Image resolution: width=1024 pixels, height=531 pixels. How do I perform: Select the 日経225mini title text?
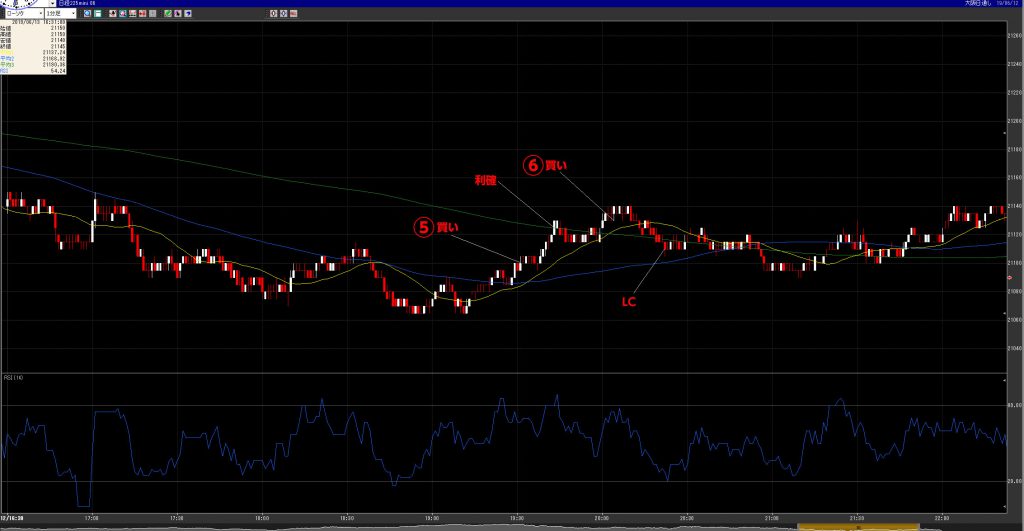tap(77, 3)
